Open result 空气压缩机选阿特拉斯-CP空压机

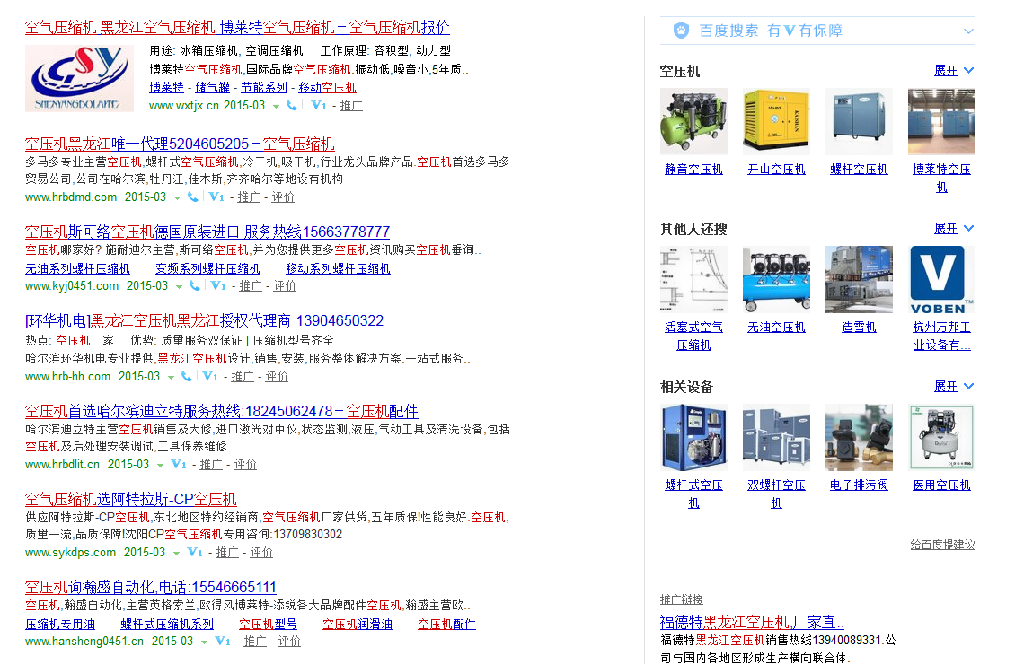pyautogui.click(x=131, y=499)
